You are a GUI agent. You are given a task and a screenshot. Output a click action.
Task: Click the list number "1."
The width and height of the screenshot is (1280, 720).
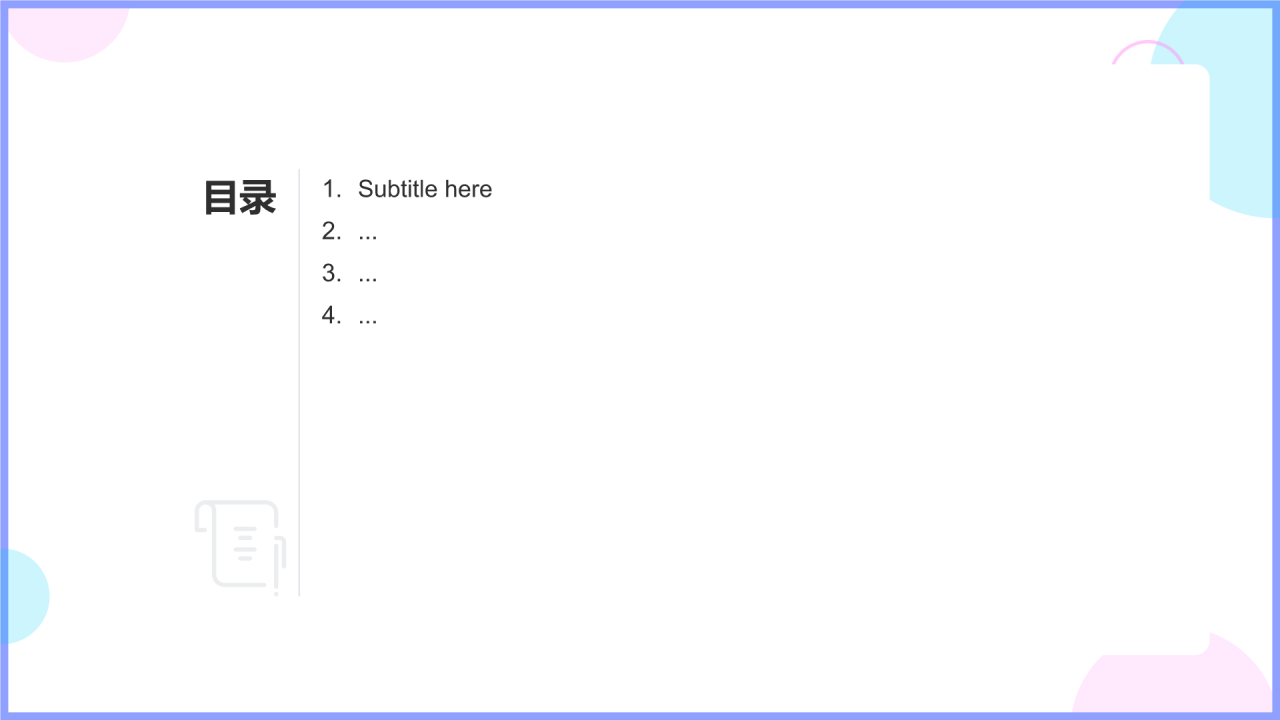pyautogui.click(x=332, y=189)
